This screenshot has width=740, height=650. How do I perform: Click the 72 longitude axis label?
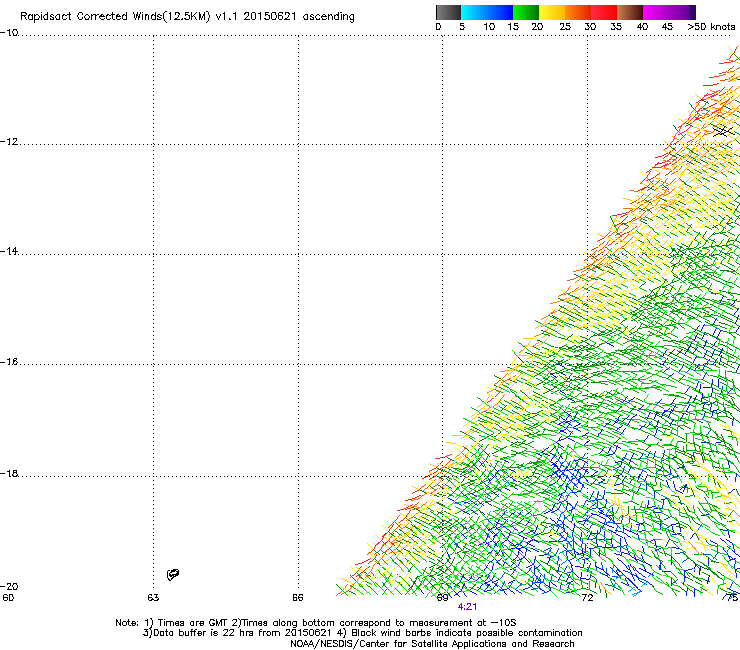(x=587, y=598)
